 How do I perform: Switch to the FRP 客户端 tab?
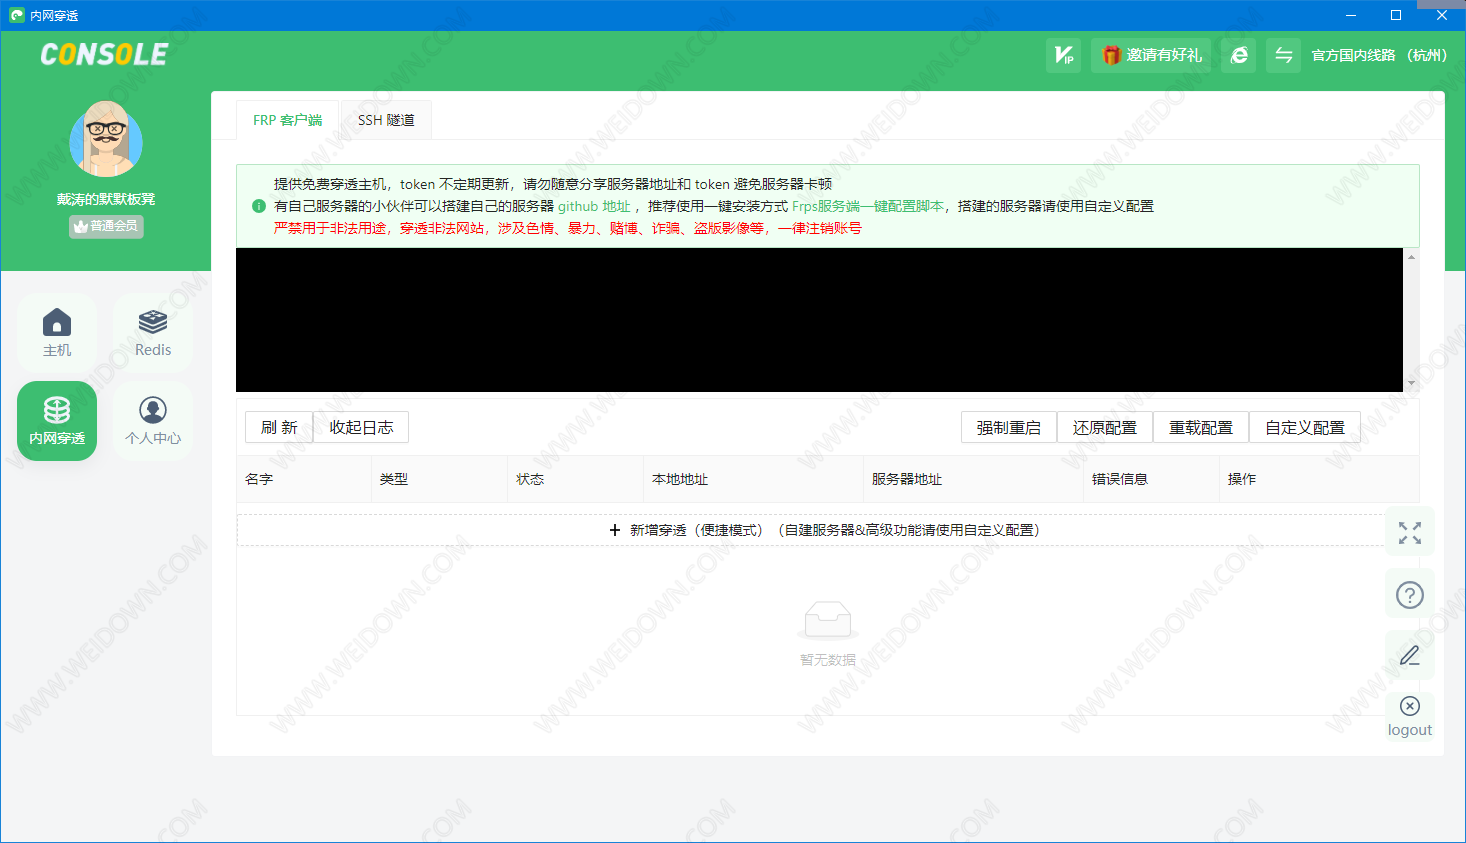coord(288,120)
